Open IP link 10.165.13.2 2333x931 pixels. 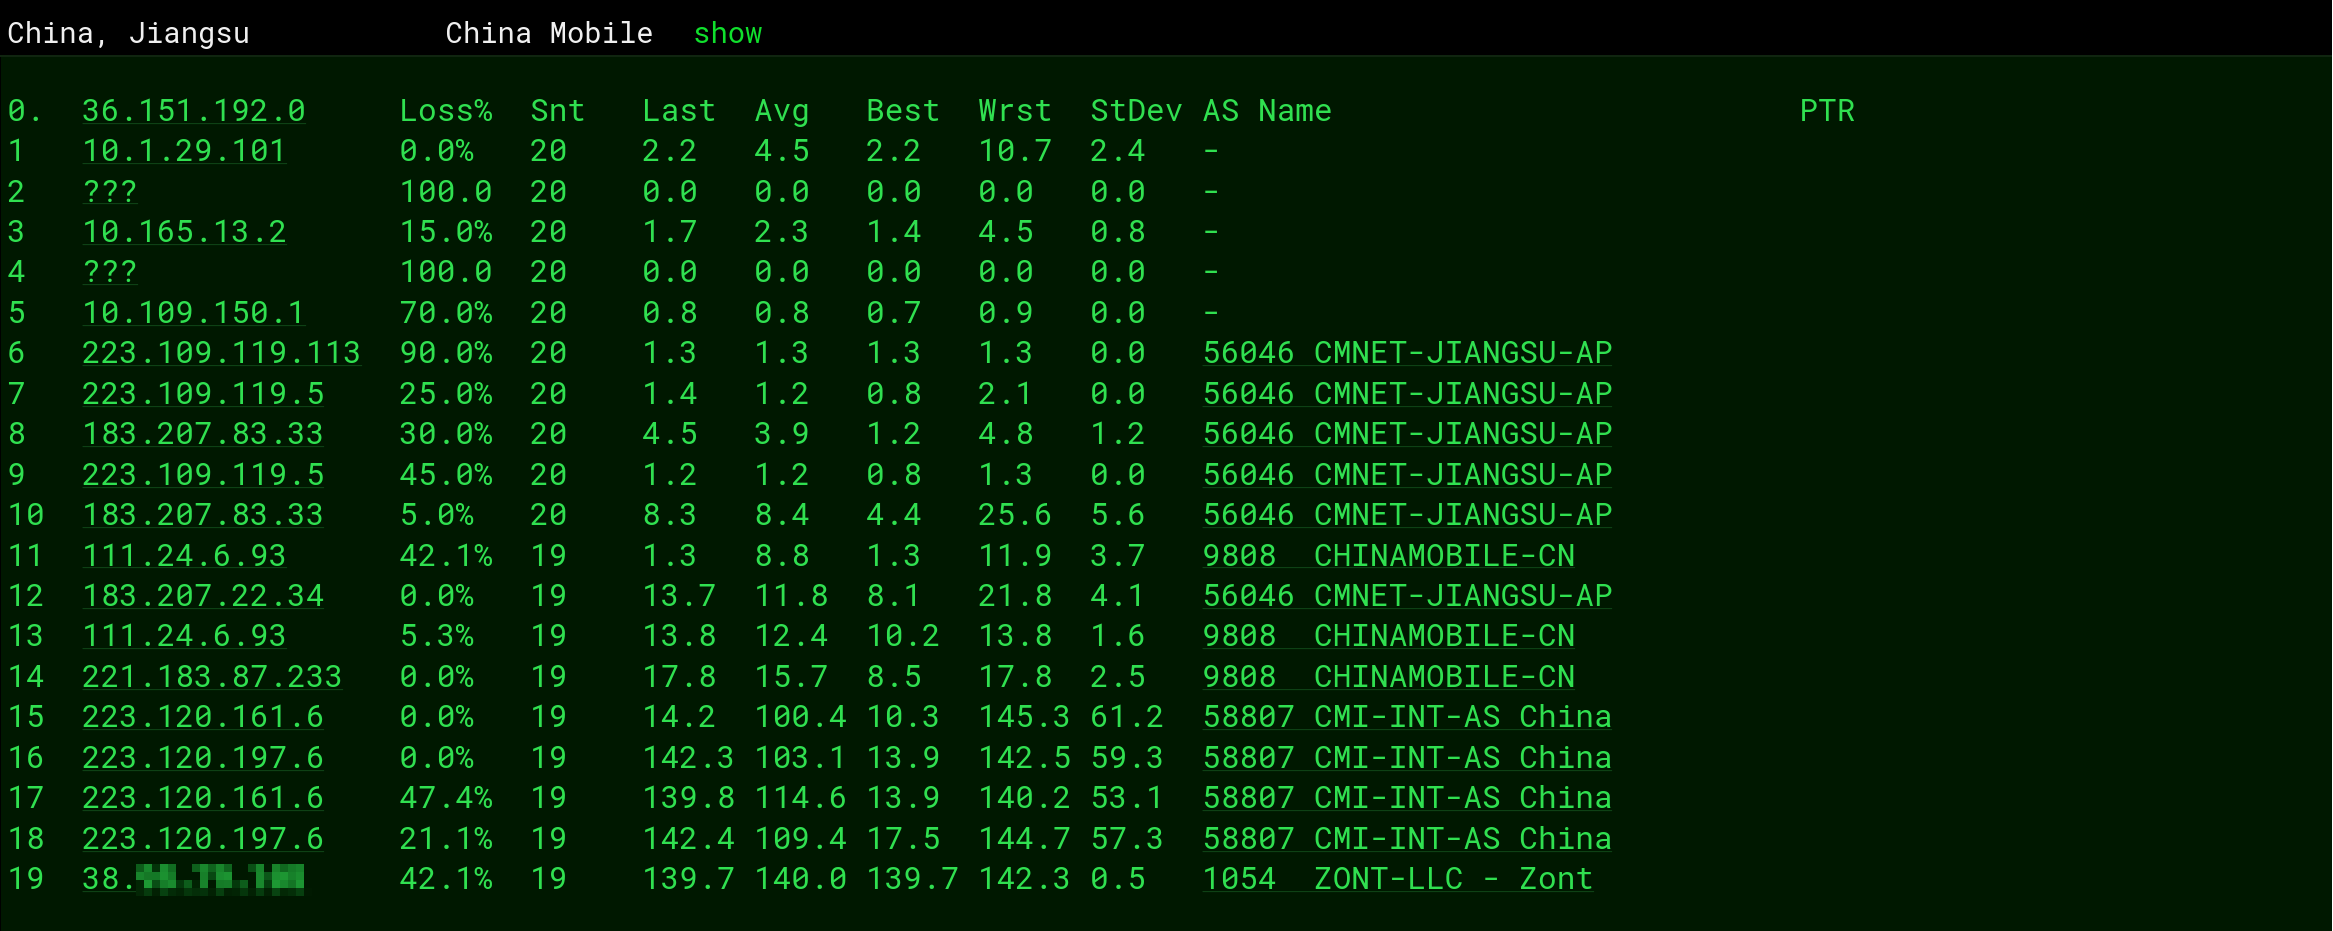184,232
